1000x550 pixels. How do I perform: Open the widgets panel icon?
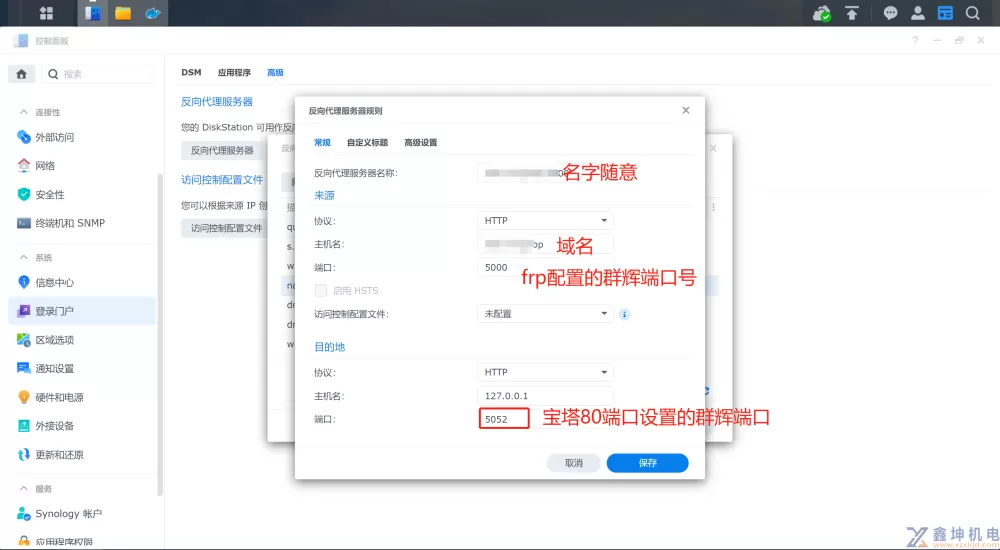click(x=945, y=13)
